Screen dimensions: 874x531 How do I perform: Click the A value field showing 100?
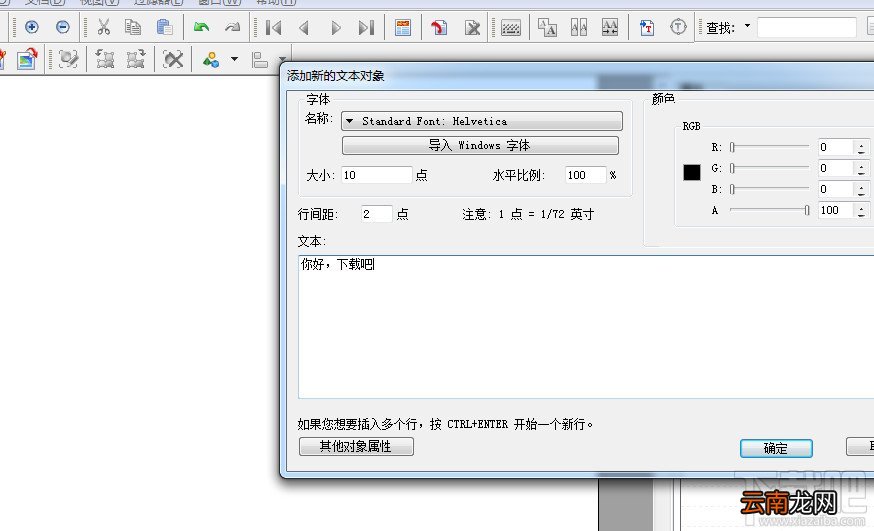pyautogui.click(x=835, y=210)
